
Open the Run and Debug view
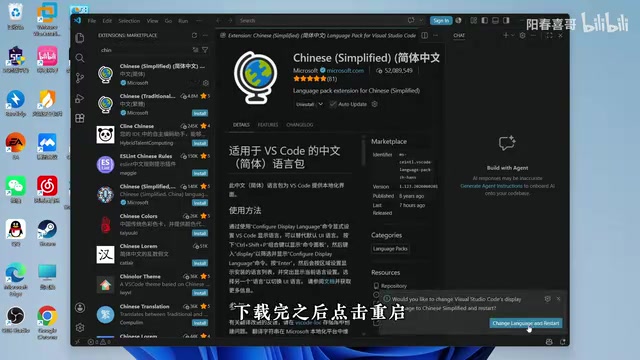[80, 98]
